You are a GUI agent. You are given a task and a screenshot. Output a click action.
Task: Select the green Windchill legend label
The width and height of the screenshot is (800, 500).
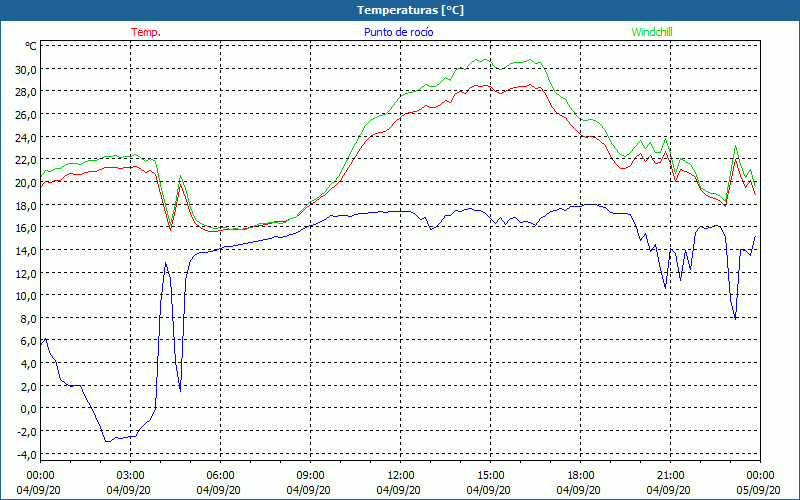(652, 32)
